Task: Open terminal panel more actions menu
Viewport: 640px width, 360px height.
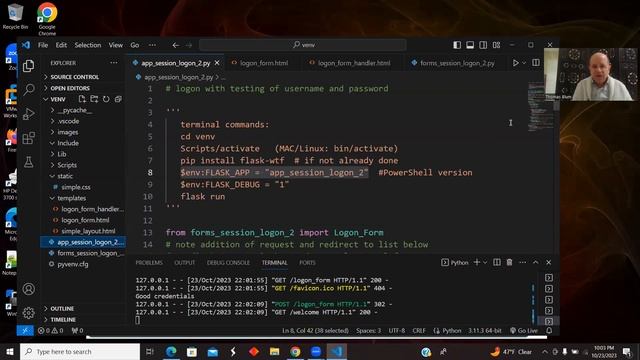Action: [x=522, y=262]
